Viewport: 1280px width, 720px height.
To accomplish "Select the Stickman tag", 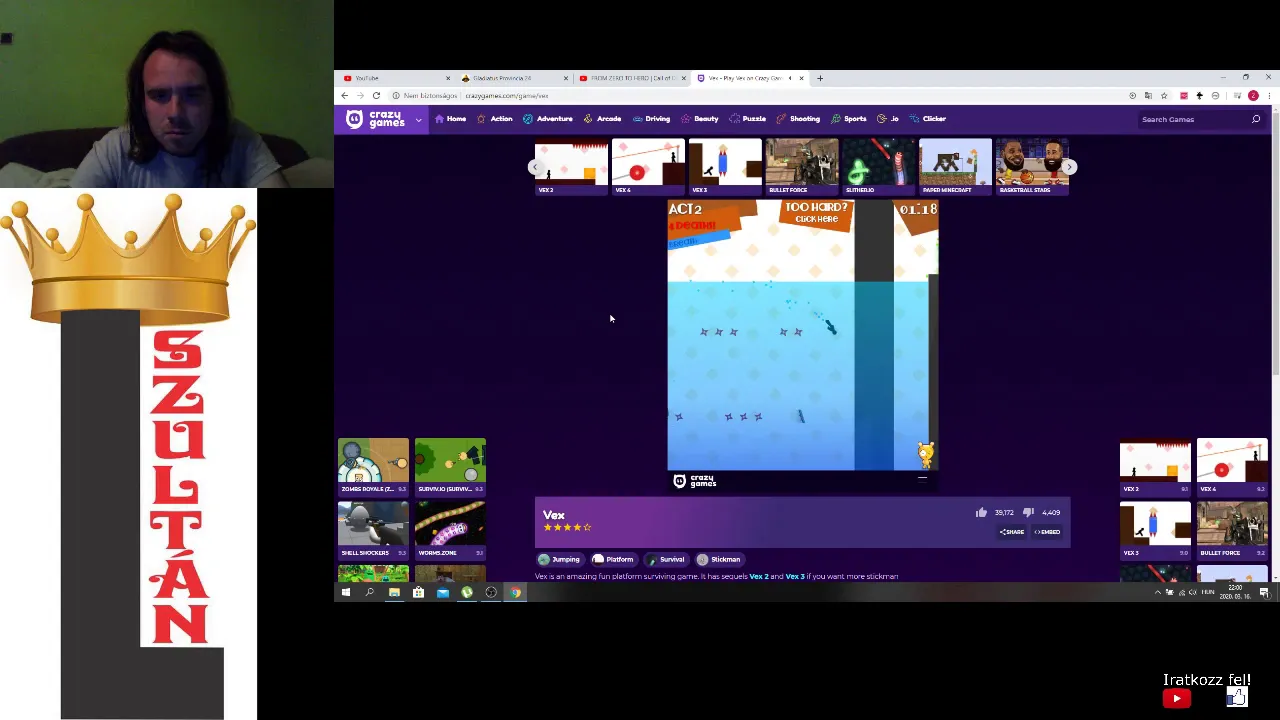I will (718, 560).
